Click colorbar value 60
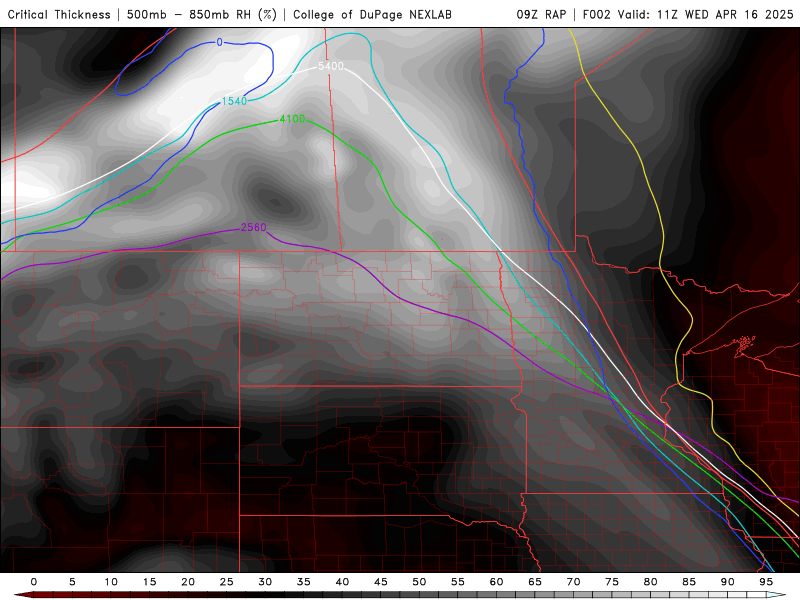The image size is (800, 600). (x=496, y=582)
